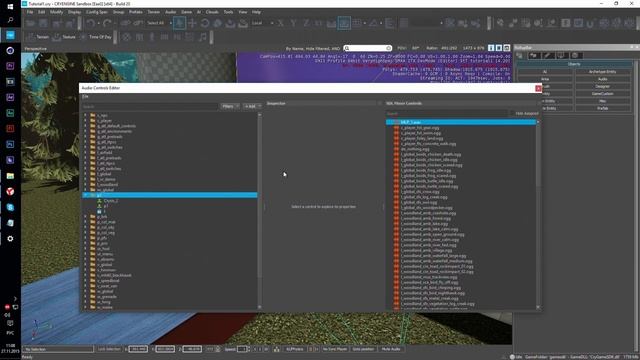Open the fifth Rollup Bar layers tab icon
The height and width of the screenshot is (360, 640).
(x=575, y=56)
